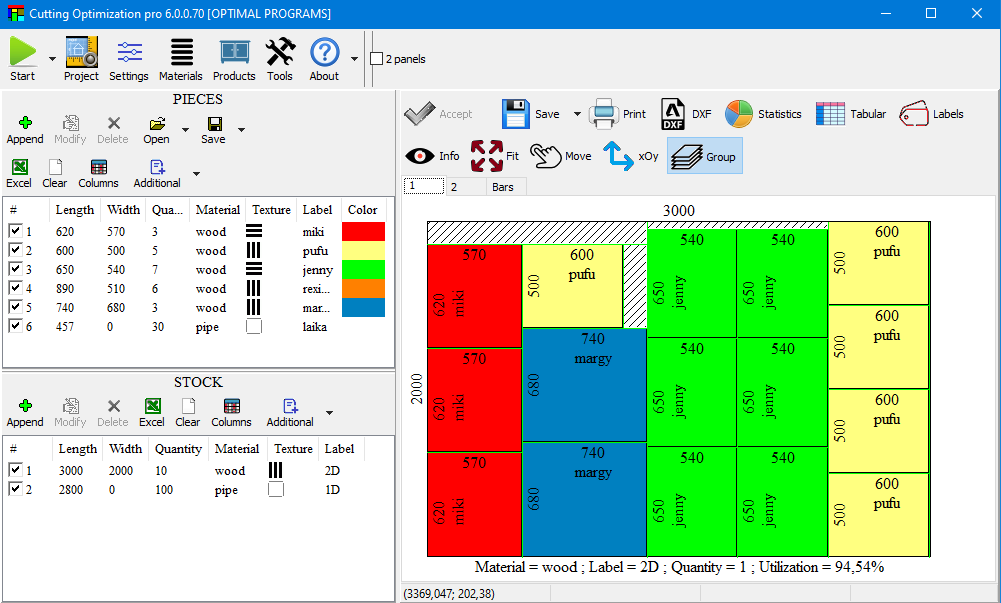Expand PIECES Open dropdown arrow
The height and width of the screenshot is (603, 1001).
tap(185, 130)
